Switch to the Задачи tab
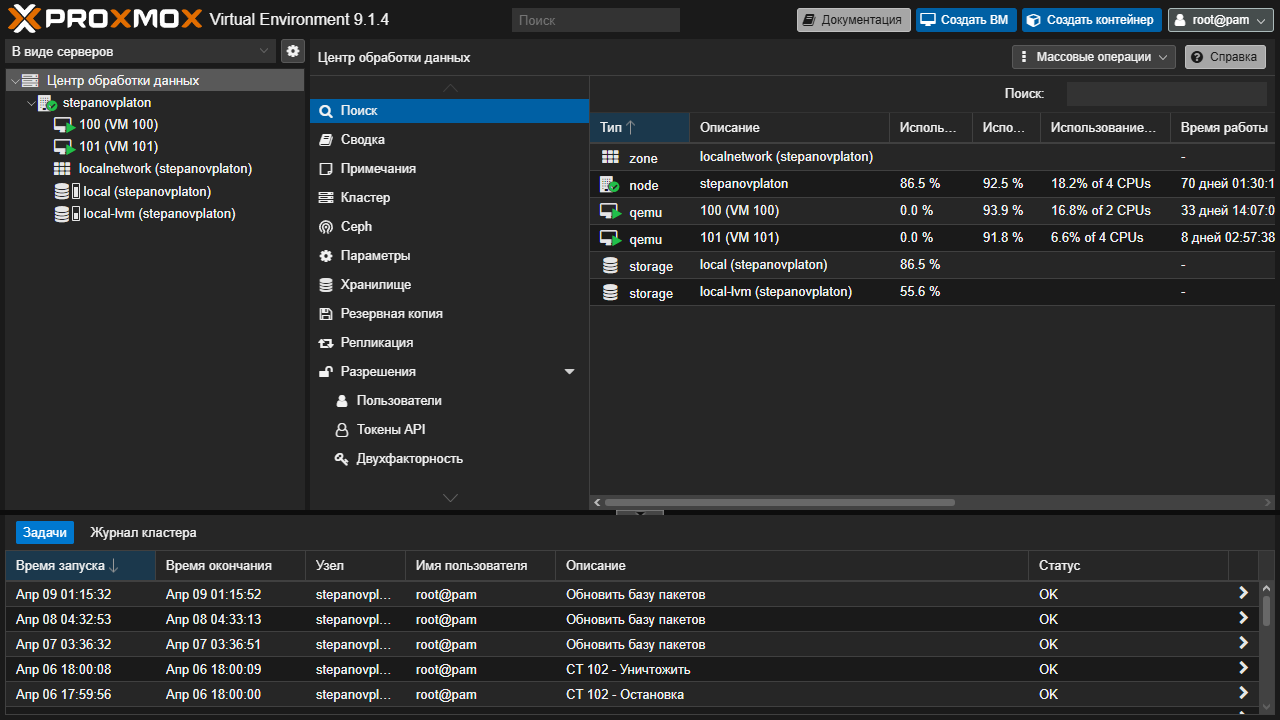 (x=45, y=533)
